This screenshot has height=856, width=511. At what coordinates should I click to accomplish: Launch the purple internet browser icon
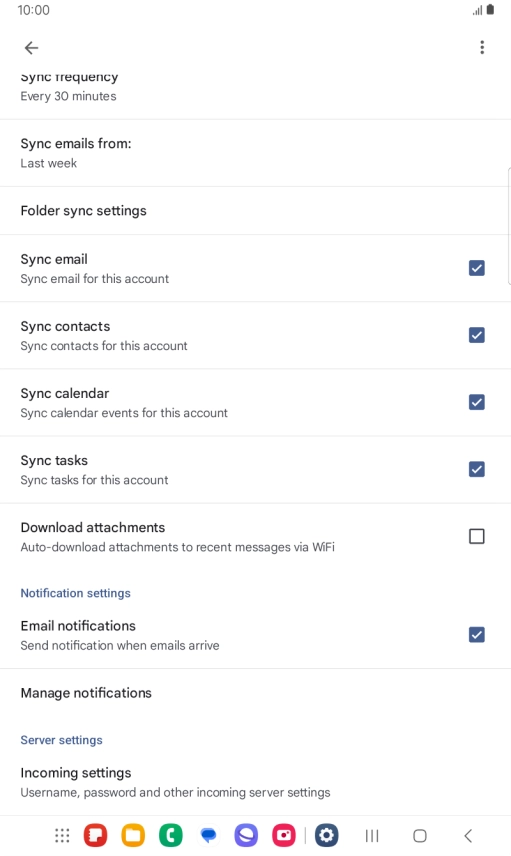(x=246, y=835)
